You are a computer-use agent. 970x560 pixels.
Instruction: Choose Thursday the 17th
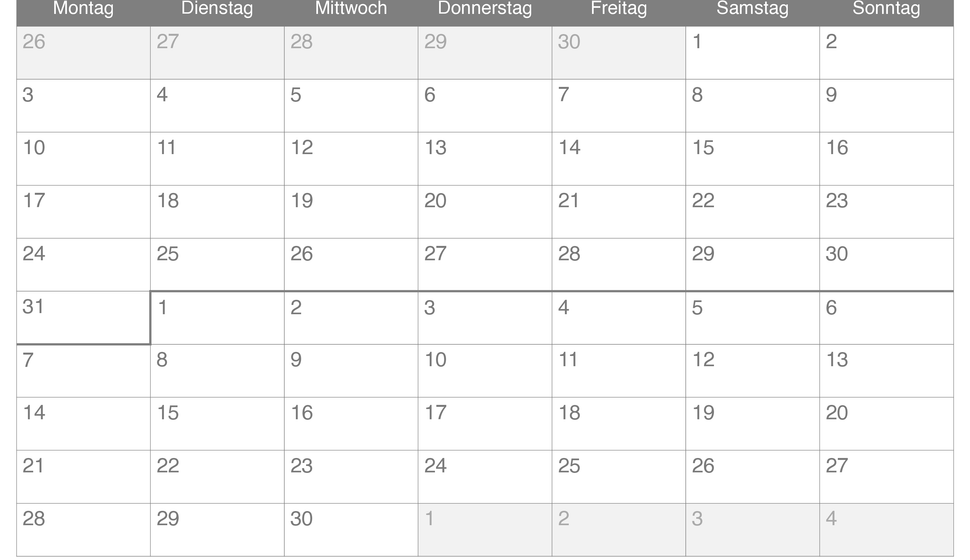pyautogui.click(x=485, y=424)
